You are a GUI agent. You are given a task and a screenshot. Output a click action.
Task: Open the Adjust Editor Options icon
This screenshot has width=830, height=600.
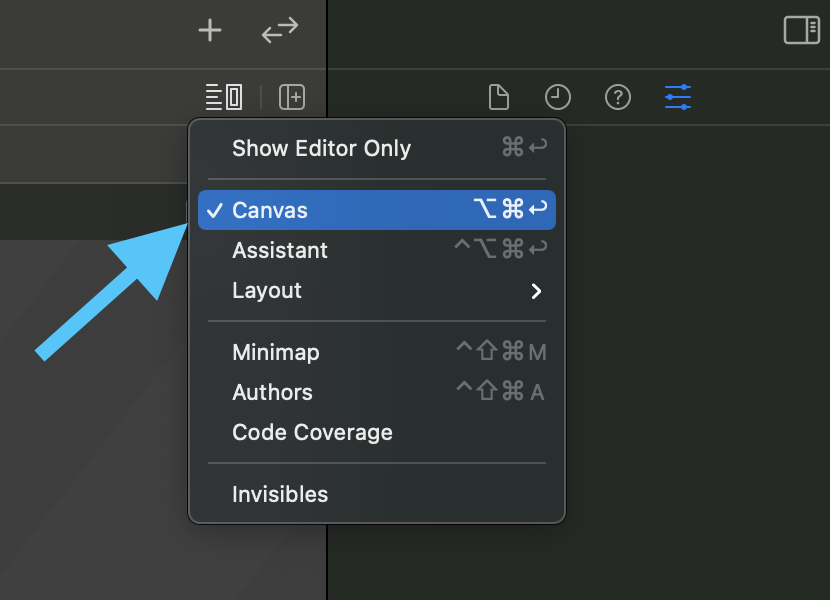224,97
